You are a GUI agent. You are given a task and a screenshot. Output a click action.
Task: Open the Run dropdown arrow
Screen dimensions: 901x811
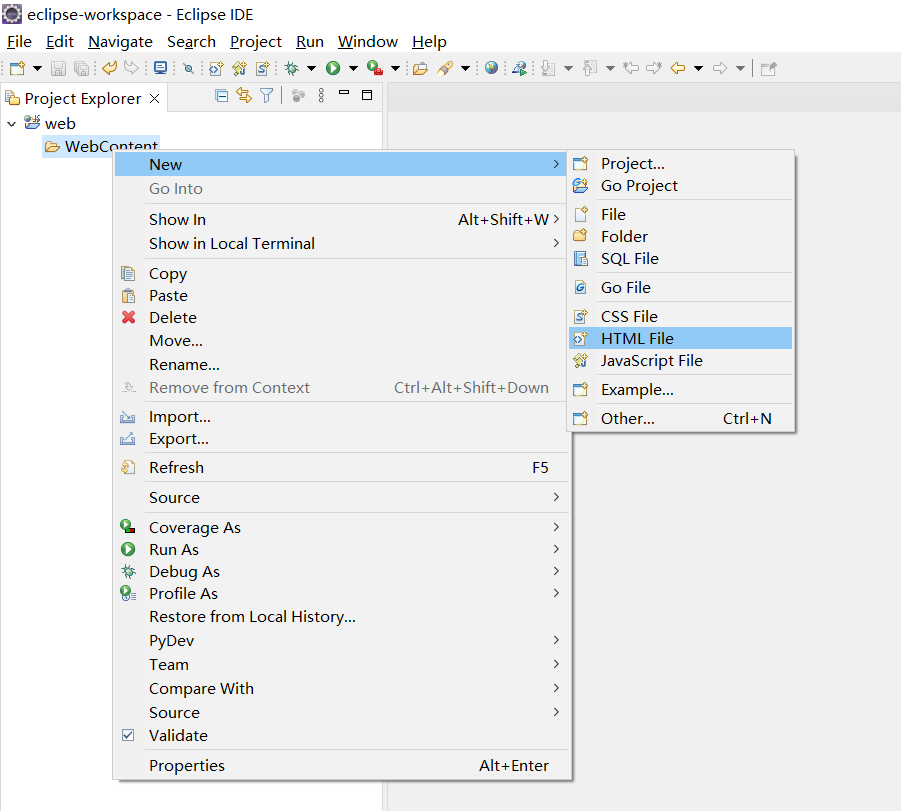(353, 68)
